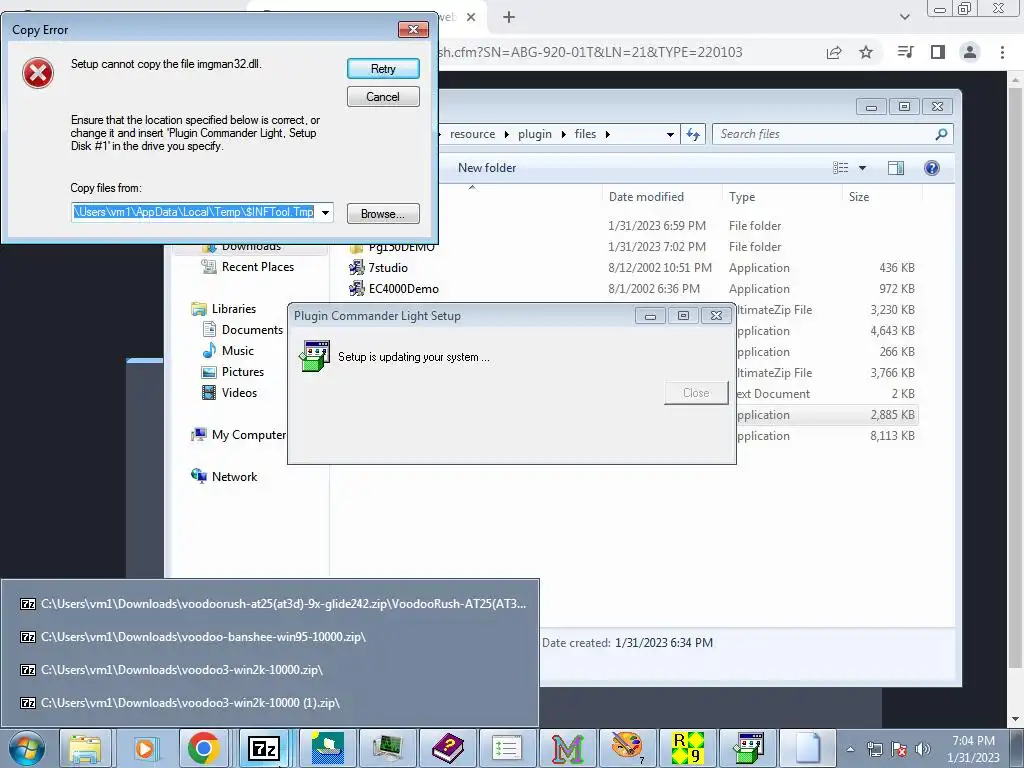This screenshot has width=1024, height=768.
Task: Click Chrome's share page icon
Action: (x=834, y=52)
